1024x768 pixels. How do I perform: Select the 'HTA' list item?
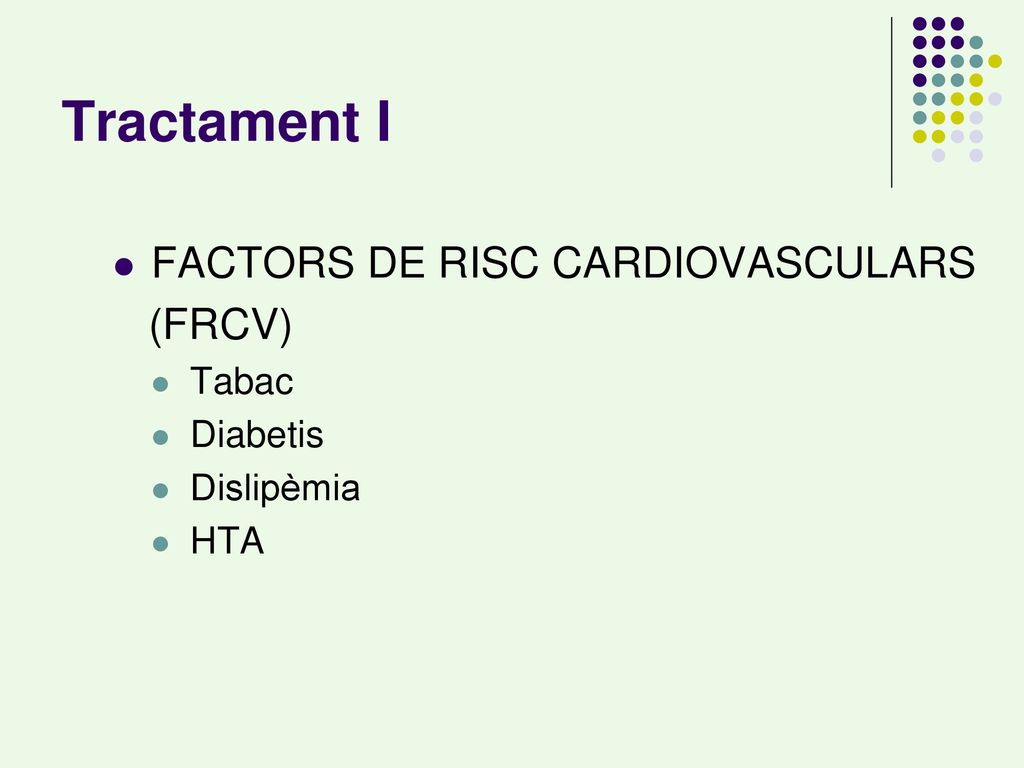(227, 541)
